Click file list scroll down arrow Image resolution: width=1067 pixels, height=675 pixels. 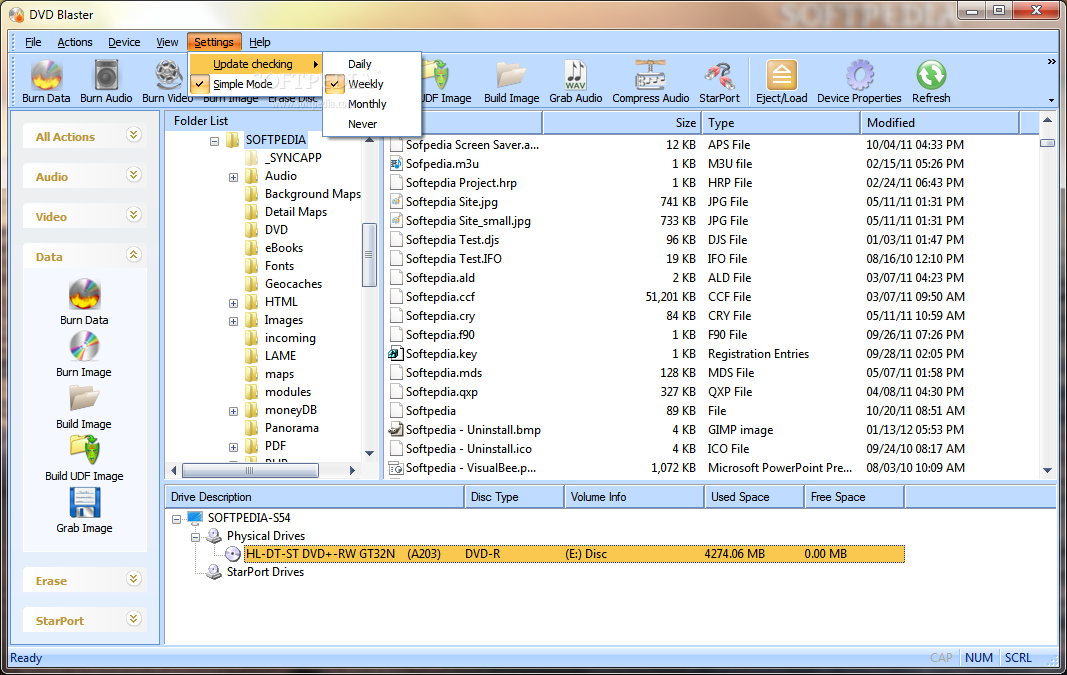coord(1047,470)
